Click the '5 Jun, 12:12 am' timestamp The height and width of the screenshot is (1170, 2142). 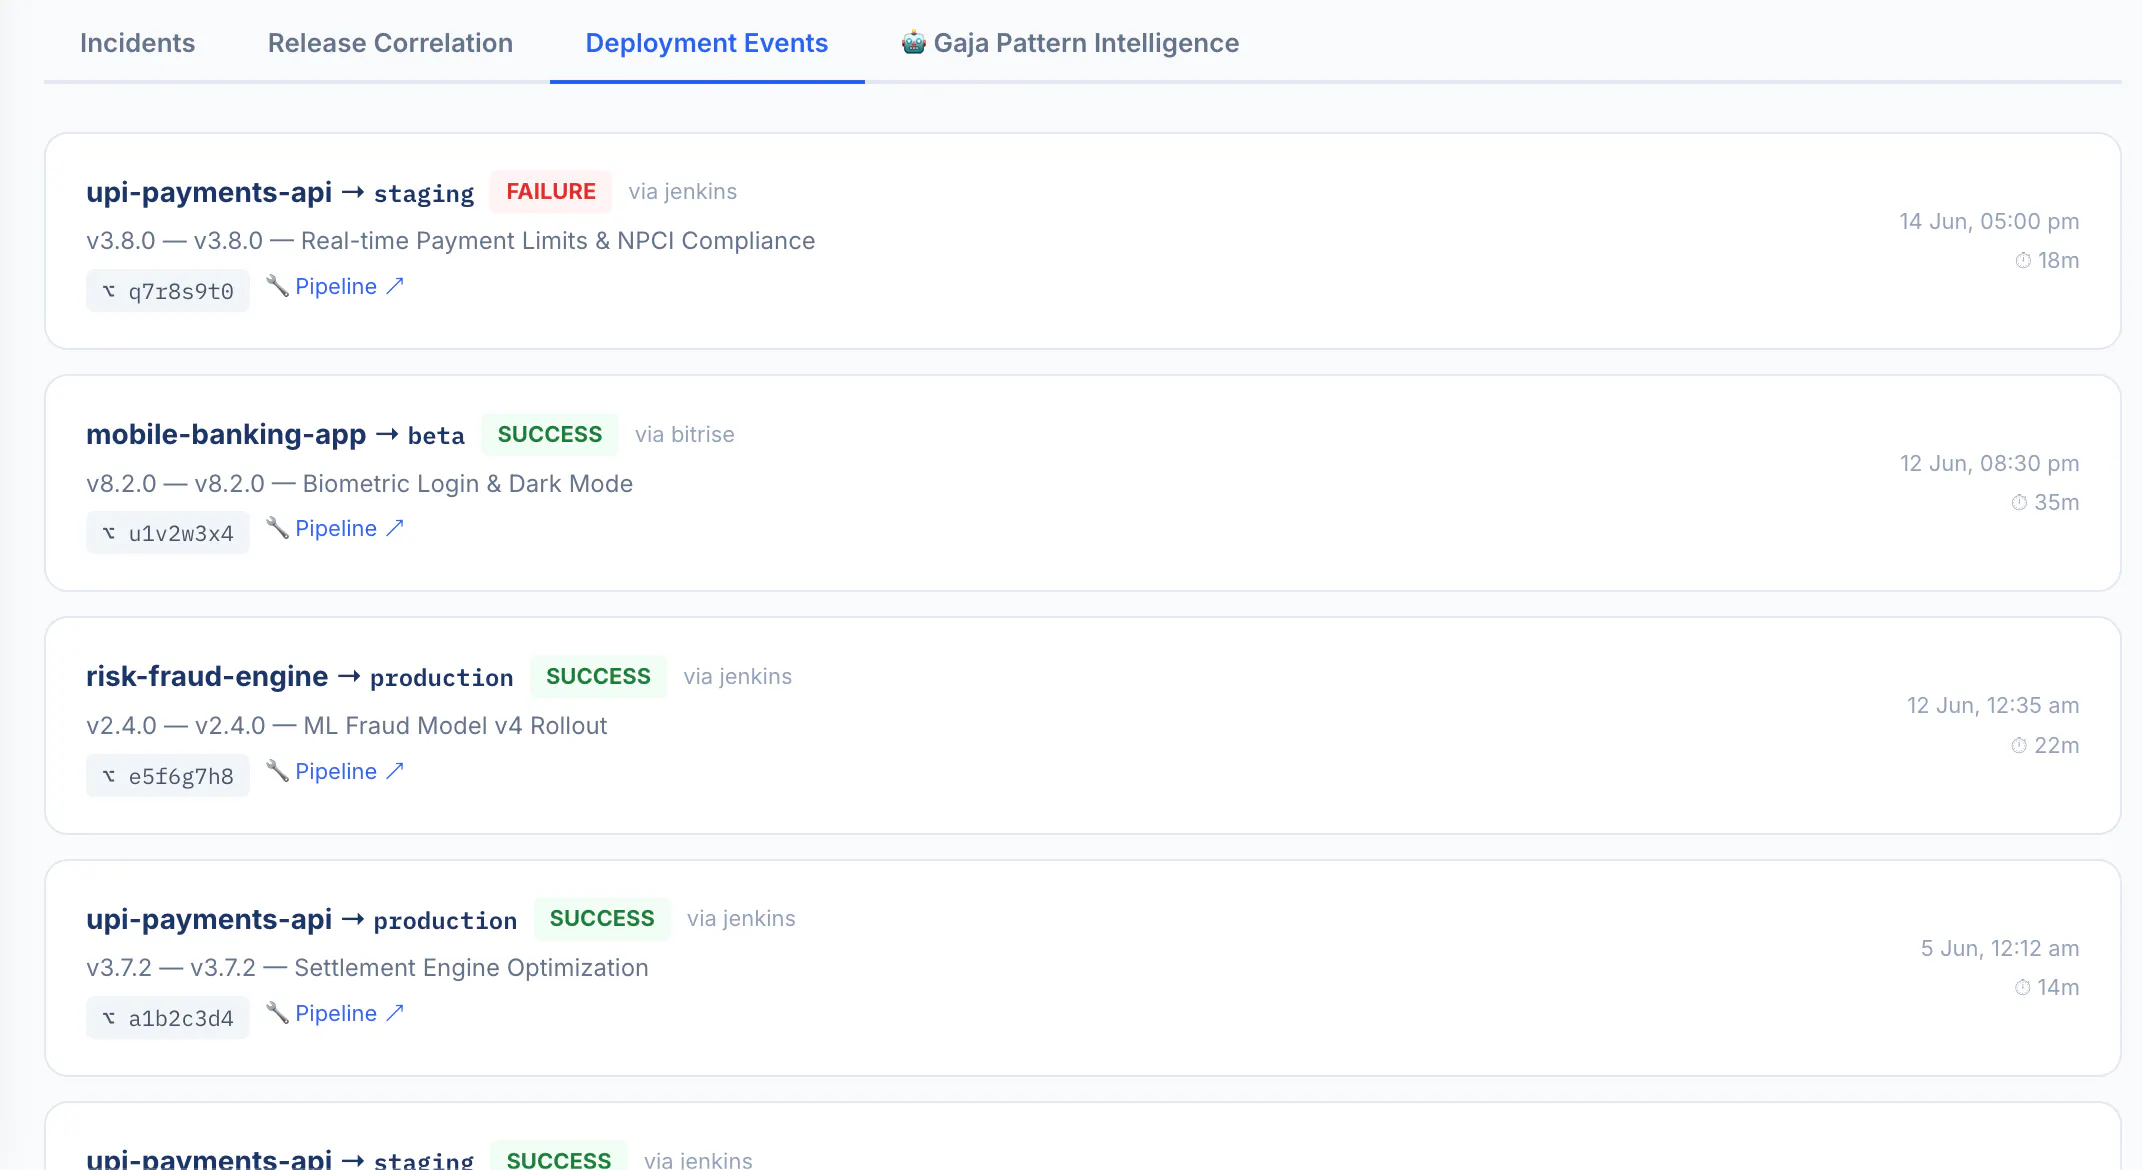[x=2000, y=948]
